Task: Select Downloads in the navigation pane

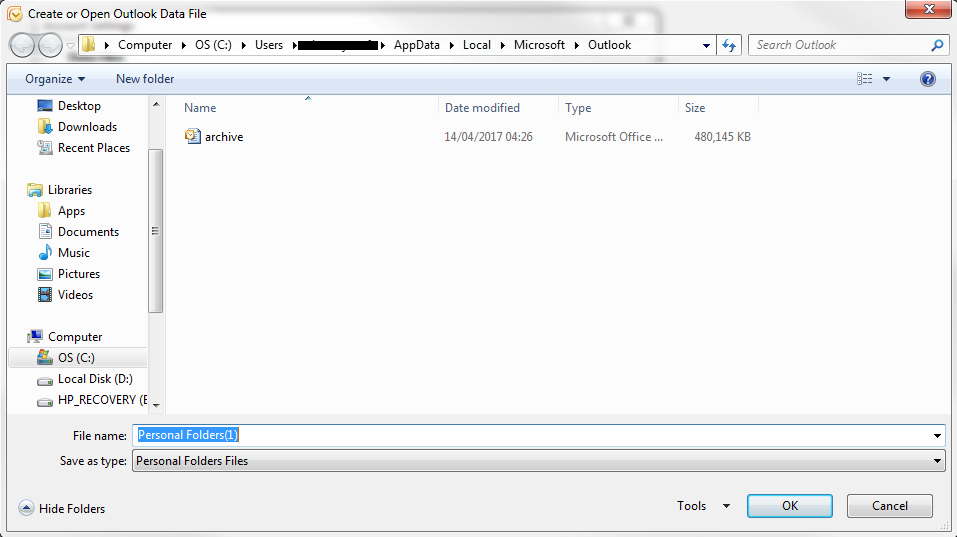Action: pyautogui.click(x=87, y=127)
